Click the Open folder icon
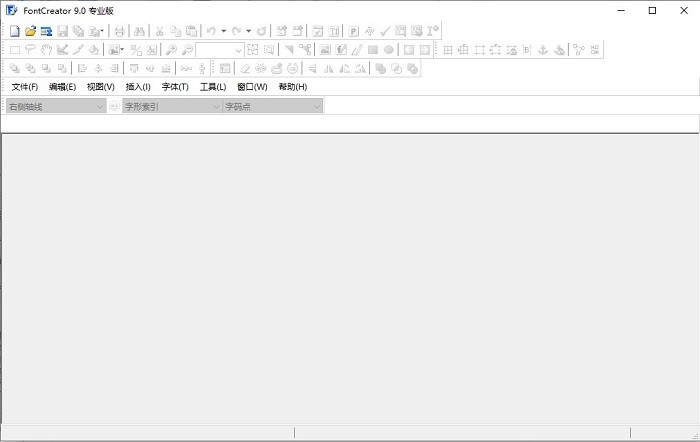 click(30, 31)
